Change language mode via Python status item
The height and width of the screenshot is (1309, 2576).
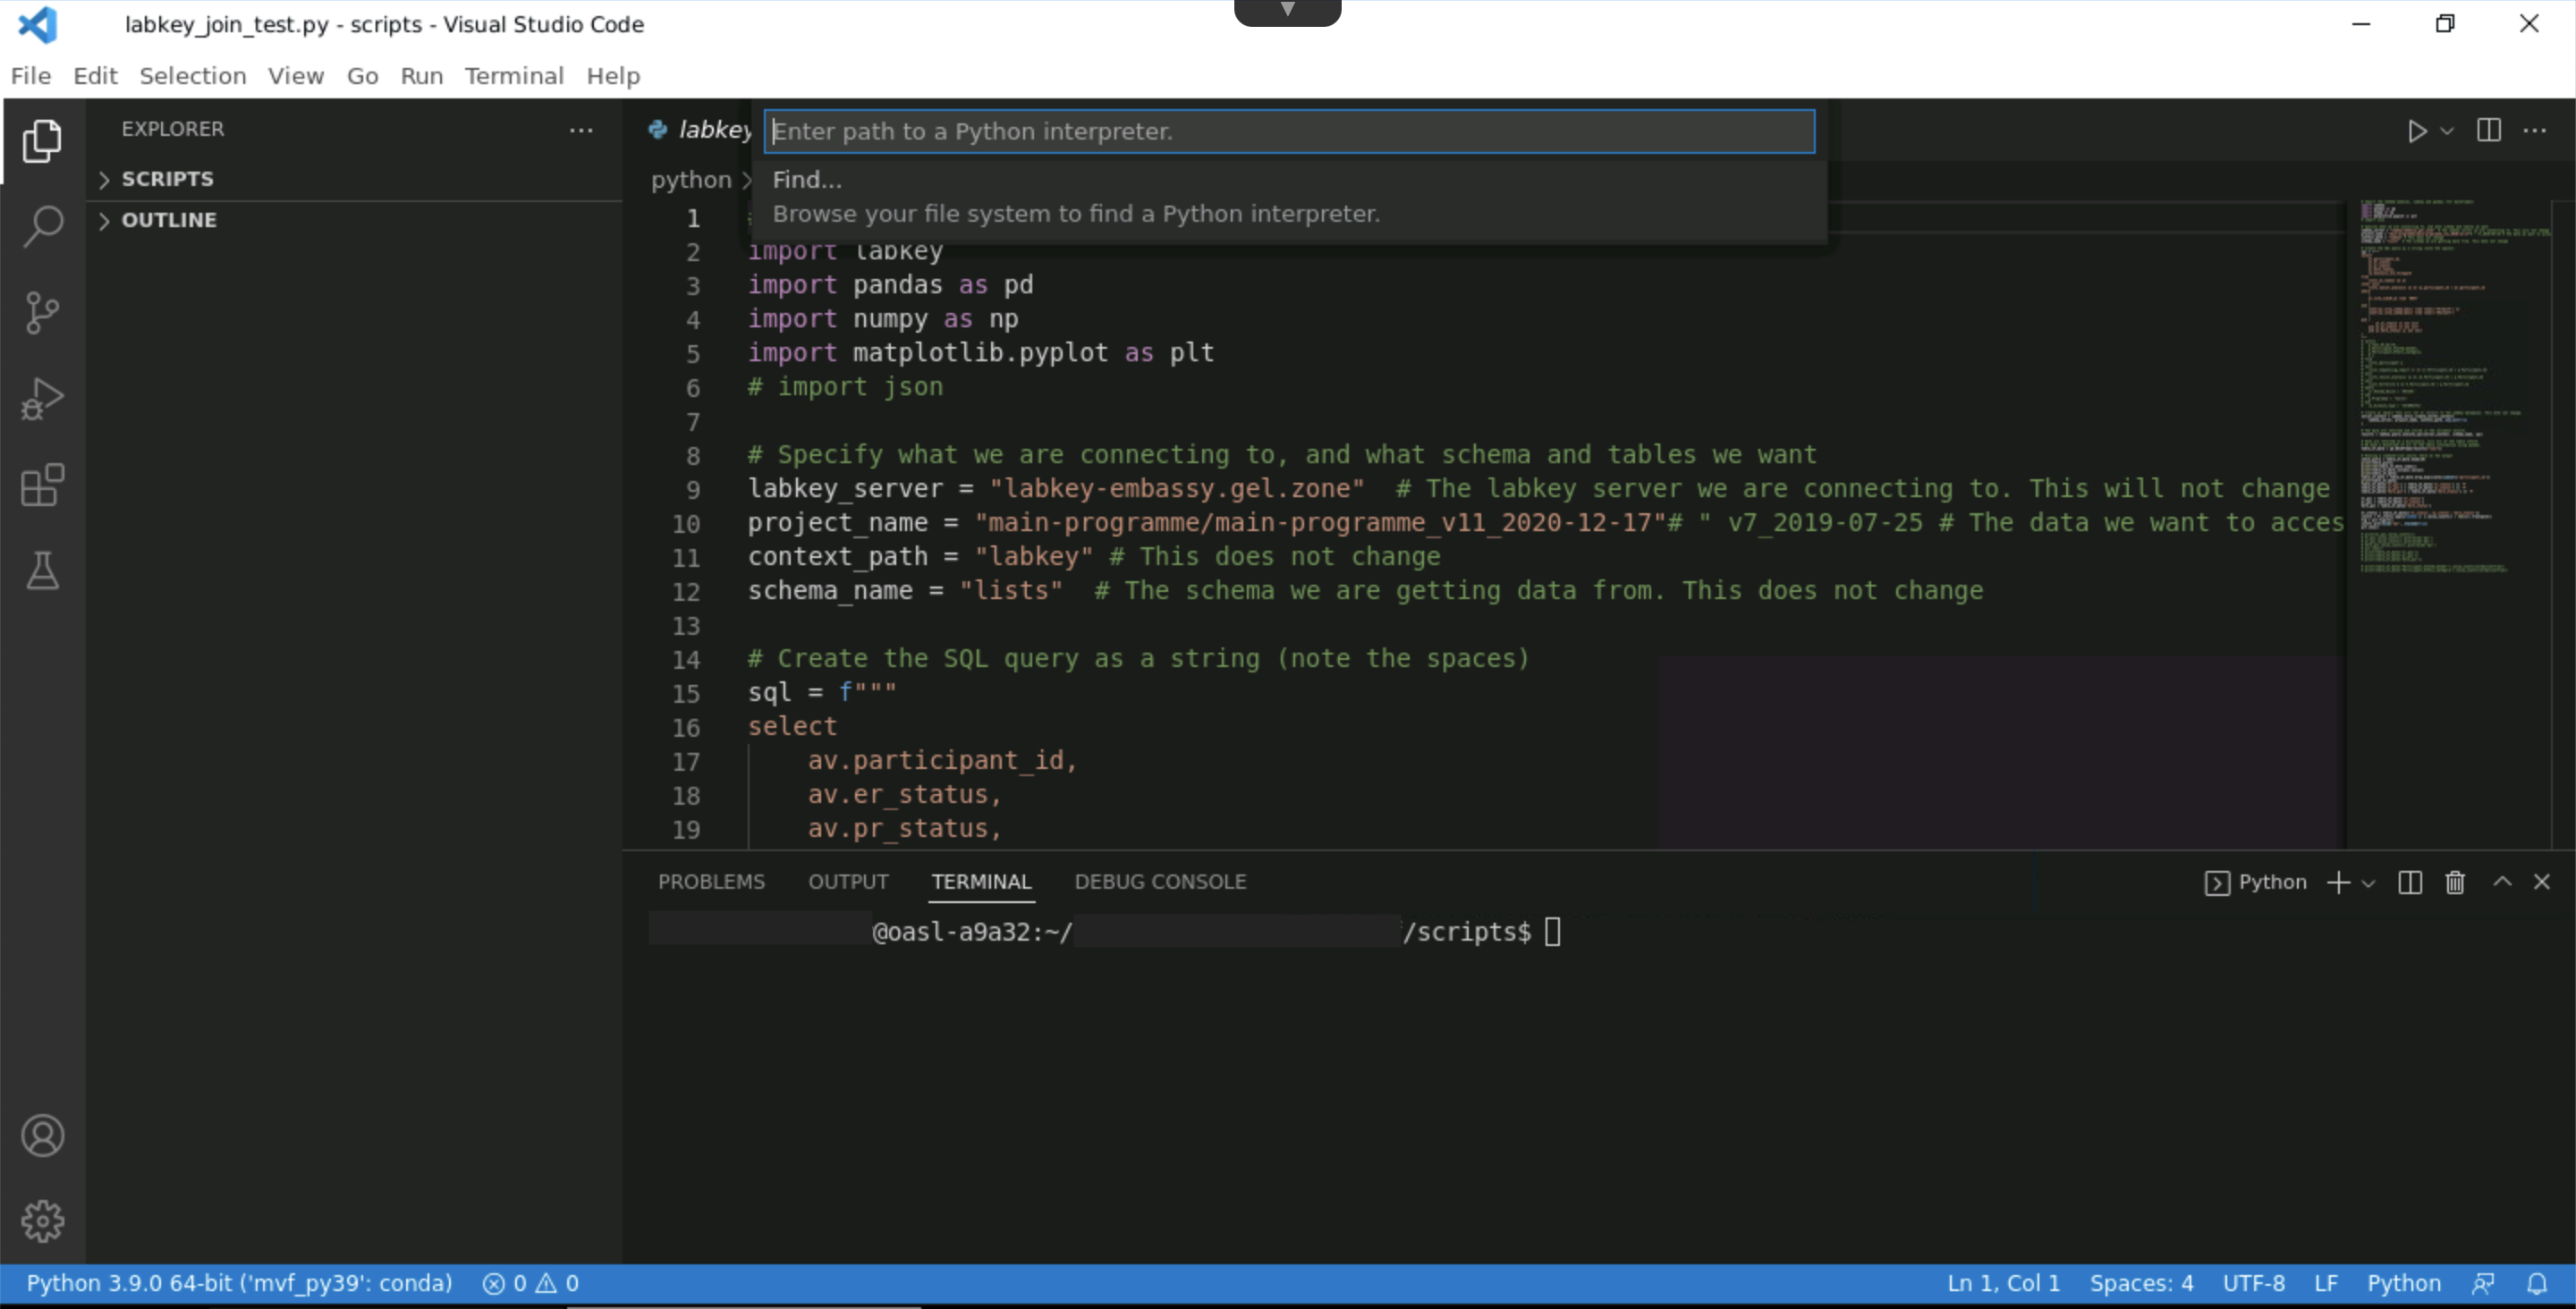pos(2403,1283)
